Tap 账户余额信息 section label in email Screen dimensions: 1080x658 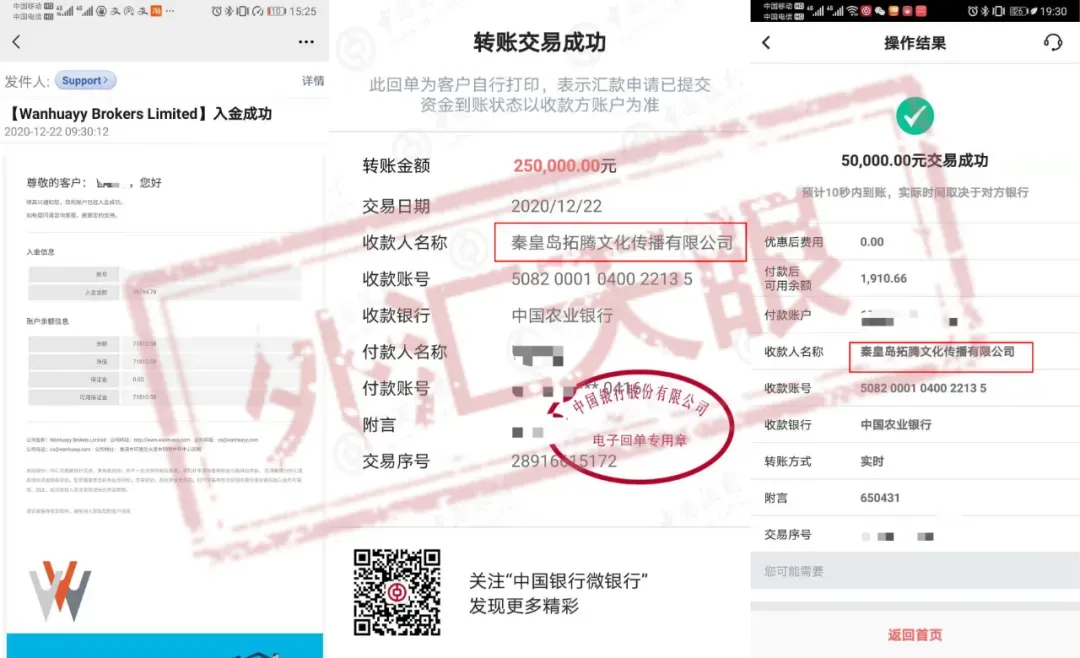click(x=48, y=321)
